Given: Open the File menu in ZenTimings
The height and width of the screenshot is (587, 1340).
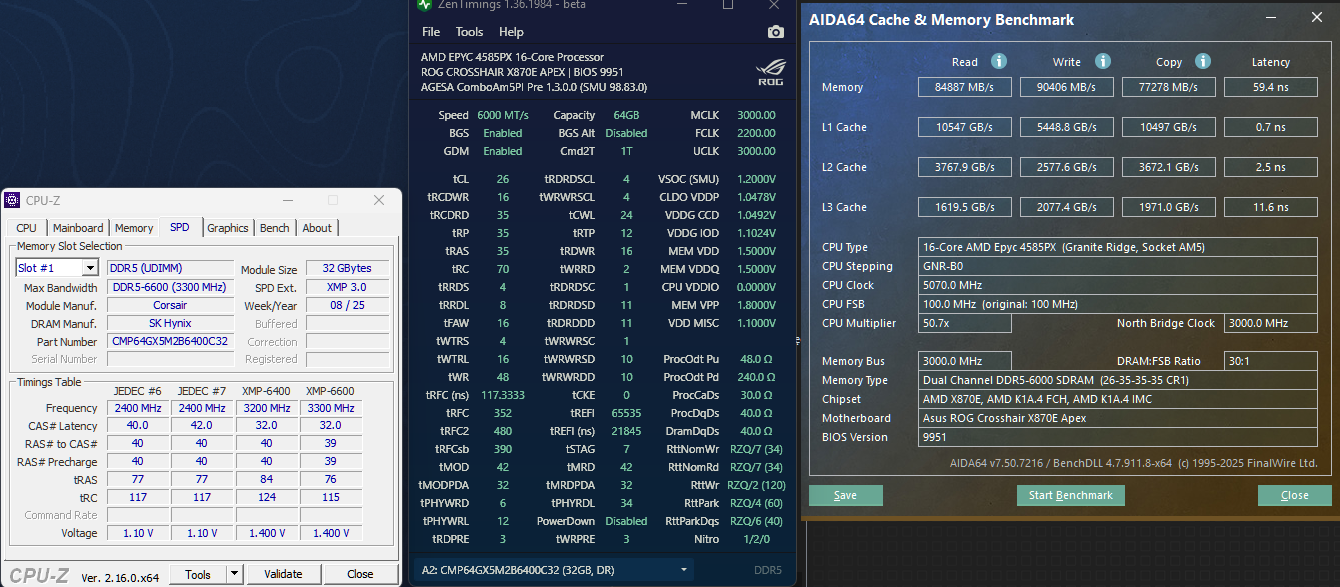Looking at the screenshot, I should 430,32.
